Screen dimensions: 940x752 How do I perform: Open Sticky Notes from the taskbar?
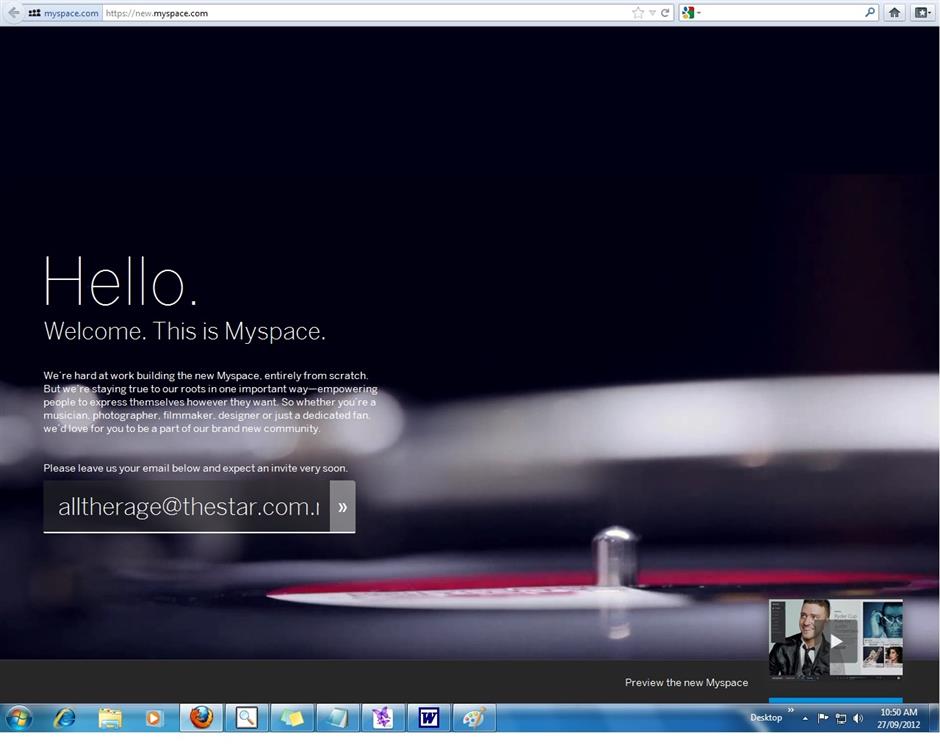292,718
